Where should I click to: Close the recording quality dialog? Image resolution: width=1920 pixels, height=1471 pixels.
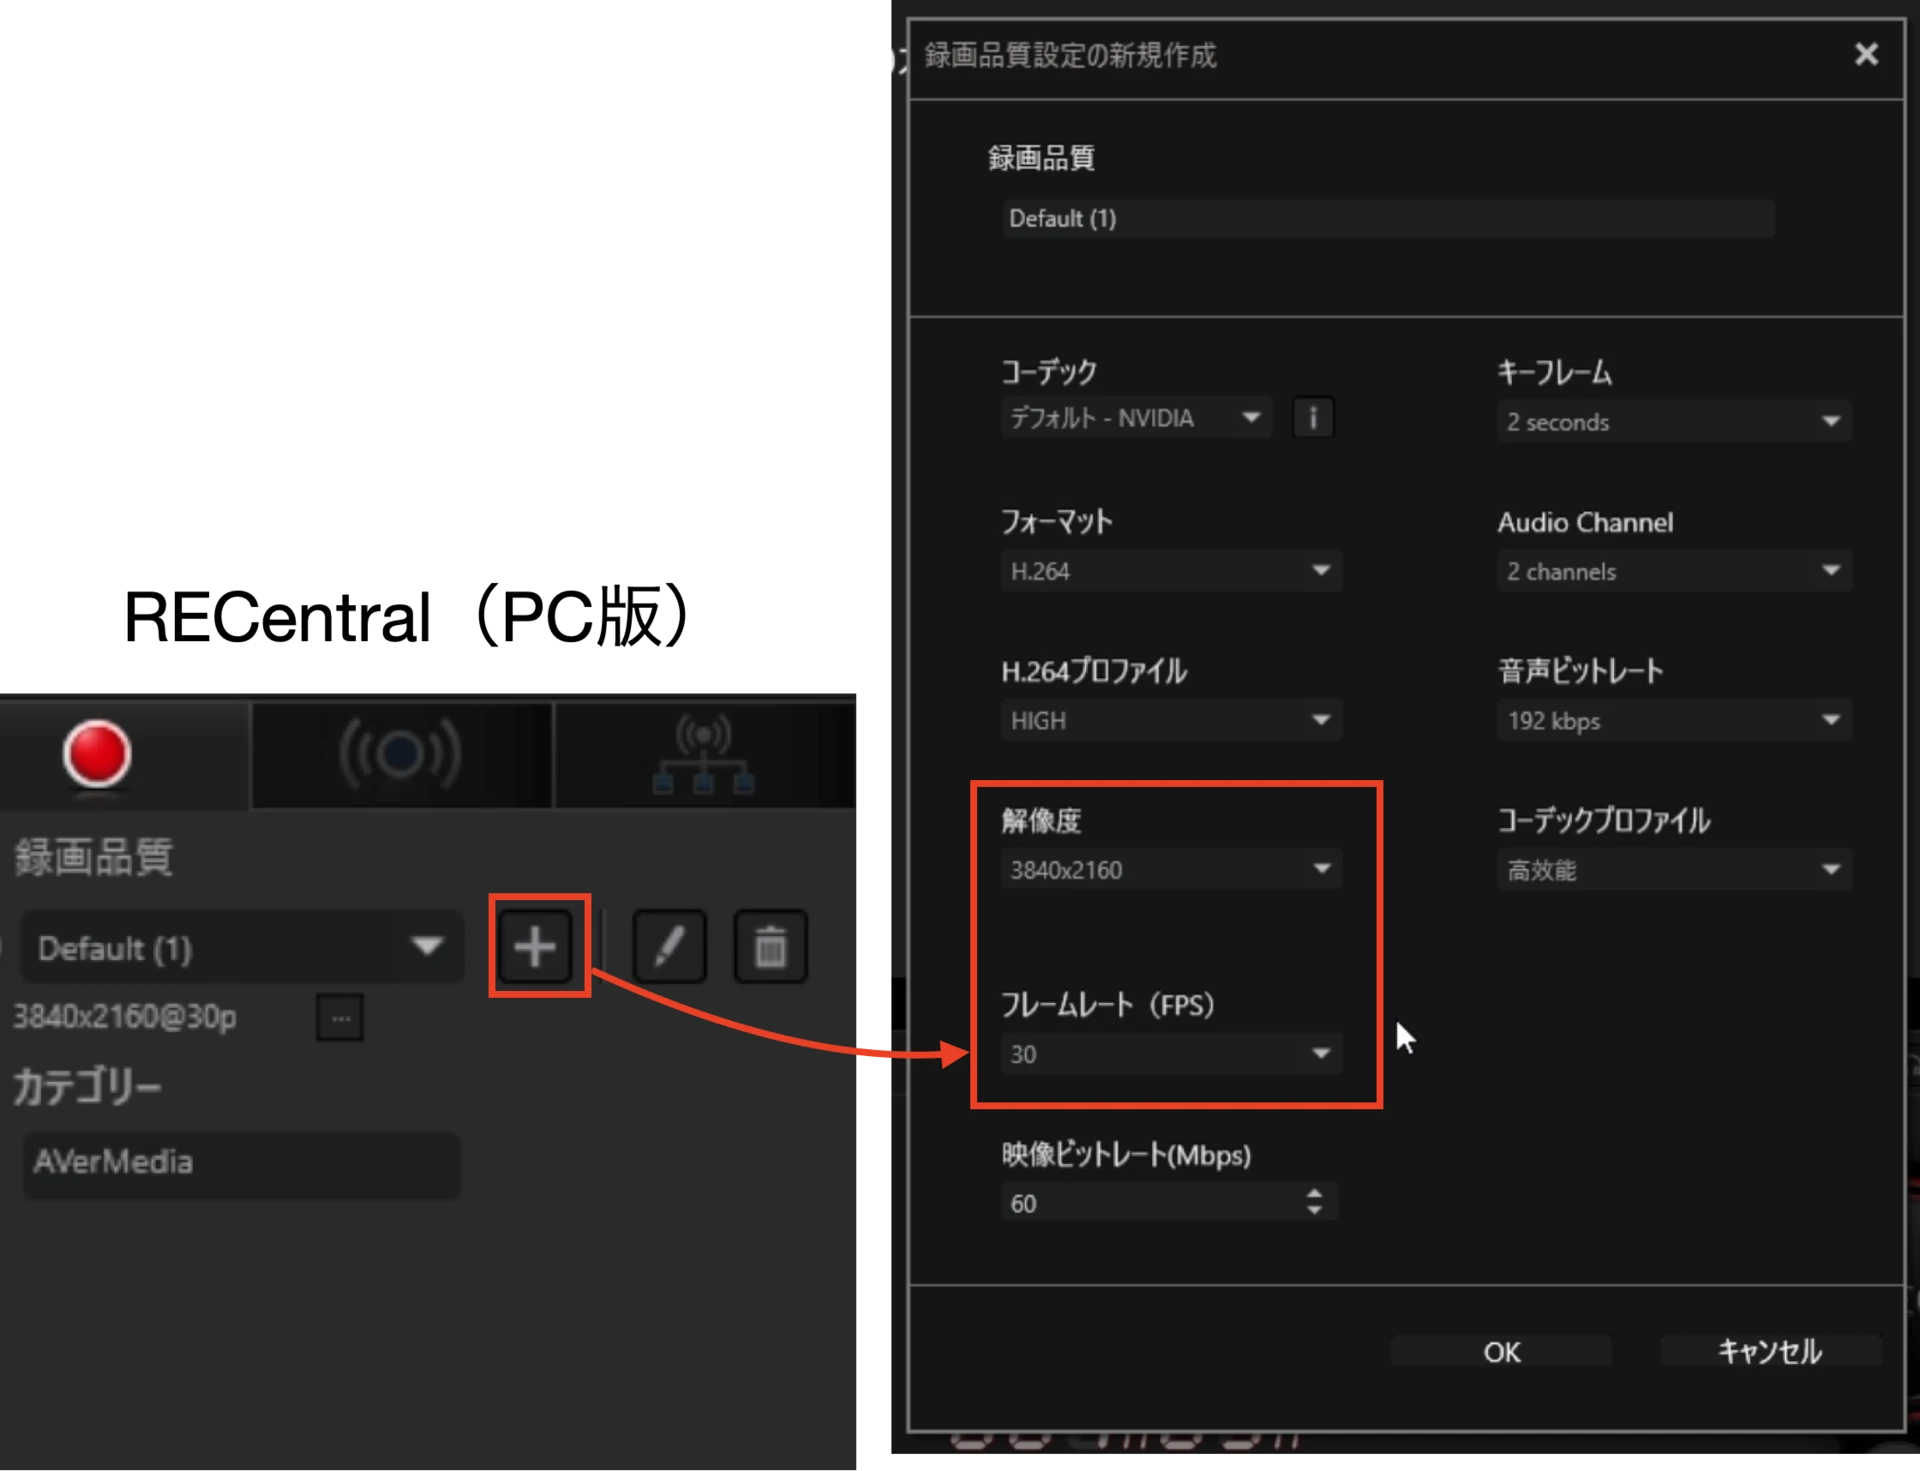coord(1865,54)
